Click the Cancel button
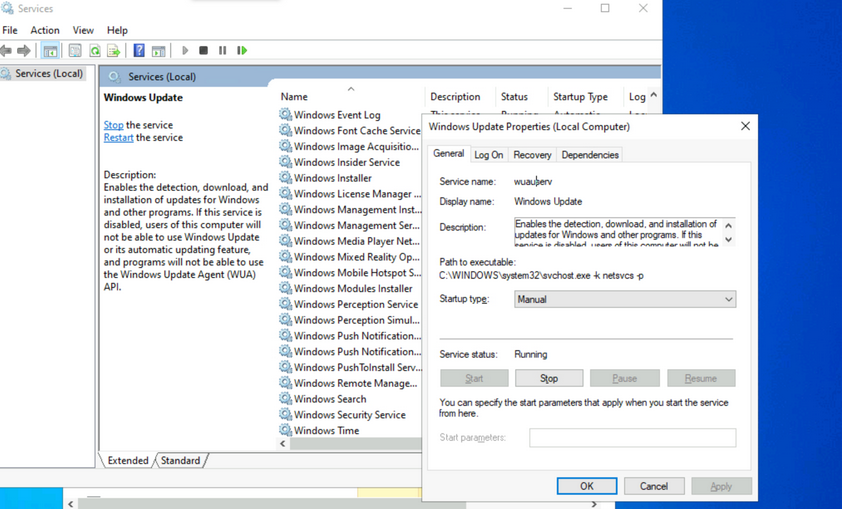842x509 pixels. pyautogui.click(x=654, y=486)
